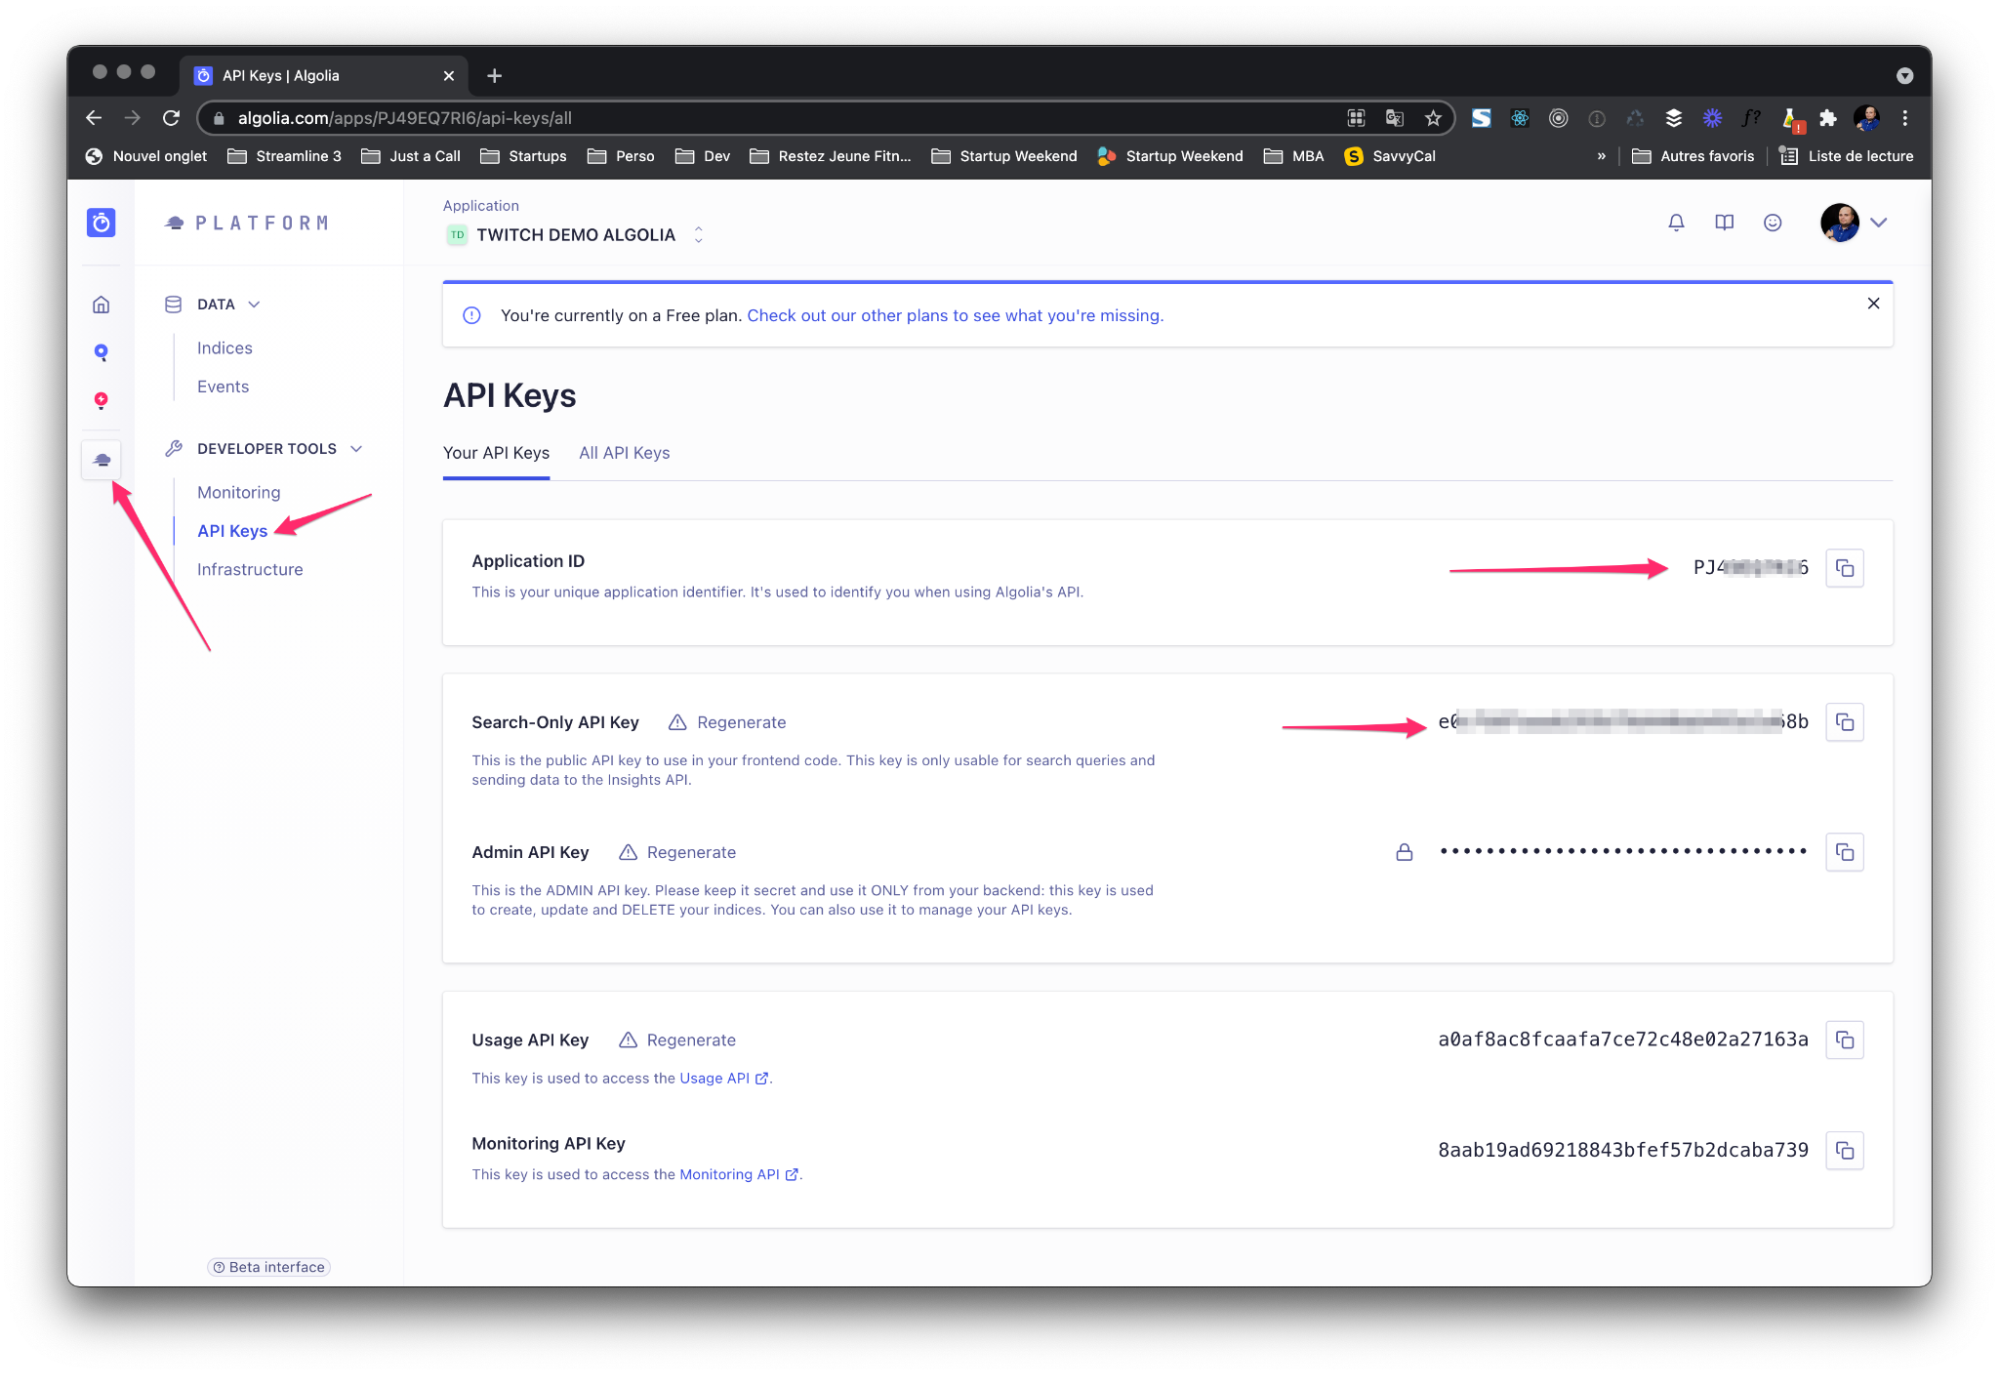Collapse the DATA section
This screenshot has height=1376, width=1999.
coord(254,305)
